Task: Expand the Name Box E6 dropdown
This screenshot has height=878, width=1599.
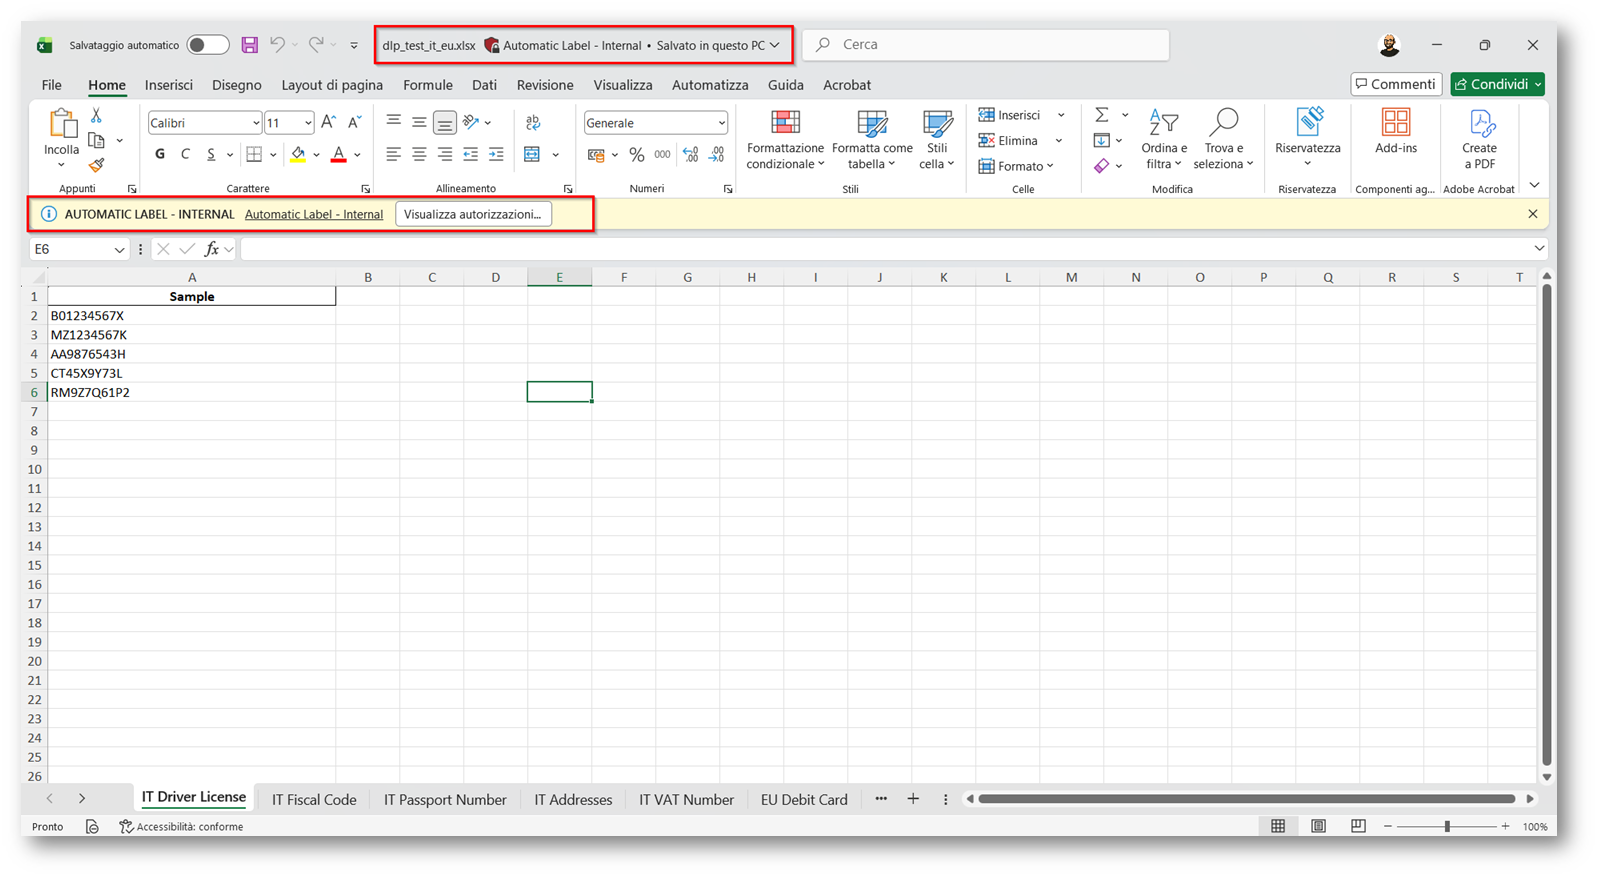Action: 119,250
